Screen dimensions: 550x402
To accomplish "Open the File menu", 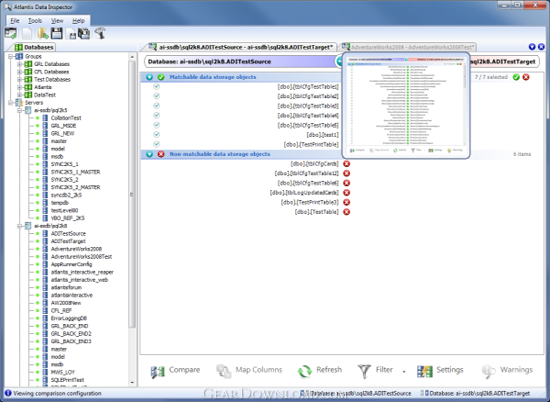I will [x=15, y=21].
